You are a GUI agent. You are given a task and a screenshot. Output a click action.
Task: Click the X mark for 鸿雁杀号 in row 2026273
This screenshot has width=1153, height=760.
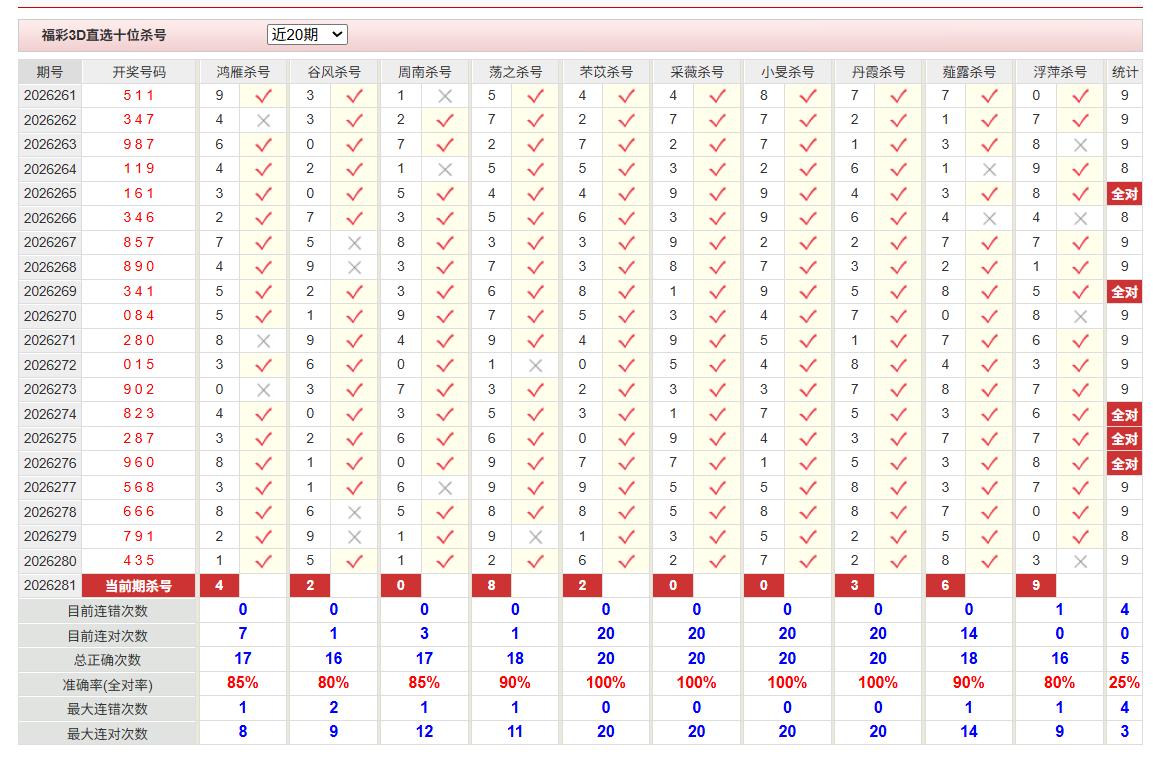coord(263,390)
